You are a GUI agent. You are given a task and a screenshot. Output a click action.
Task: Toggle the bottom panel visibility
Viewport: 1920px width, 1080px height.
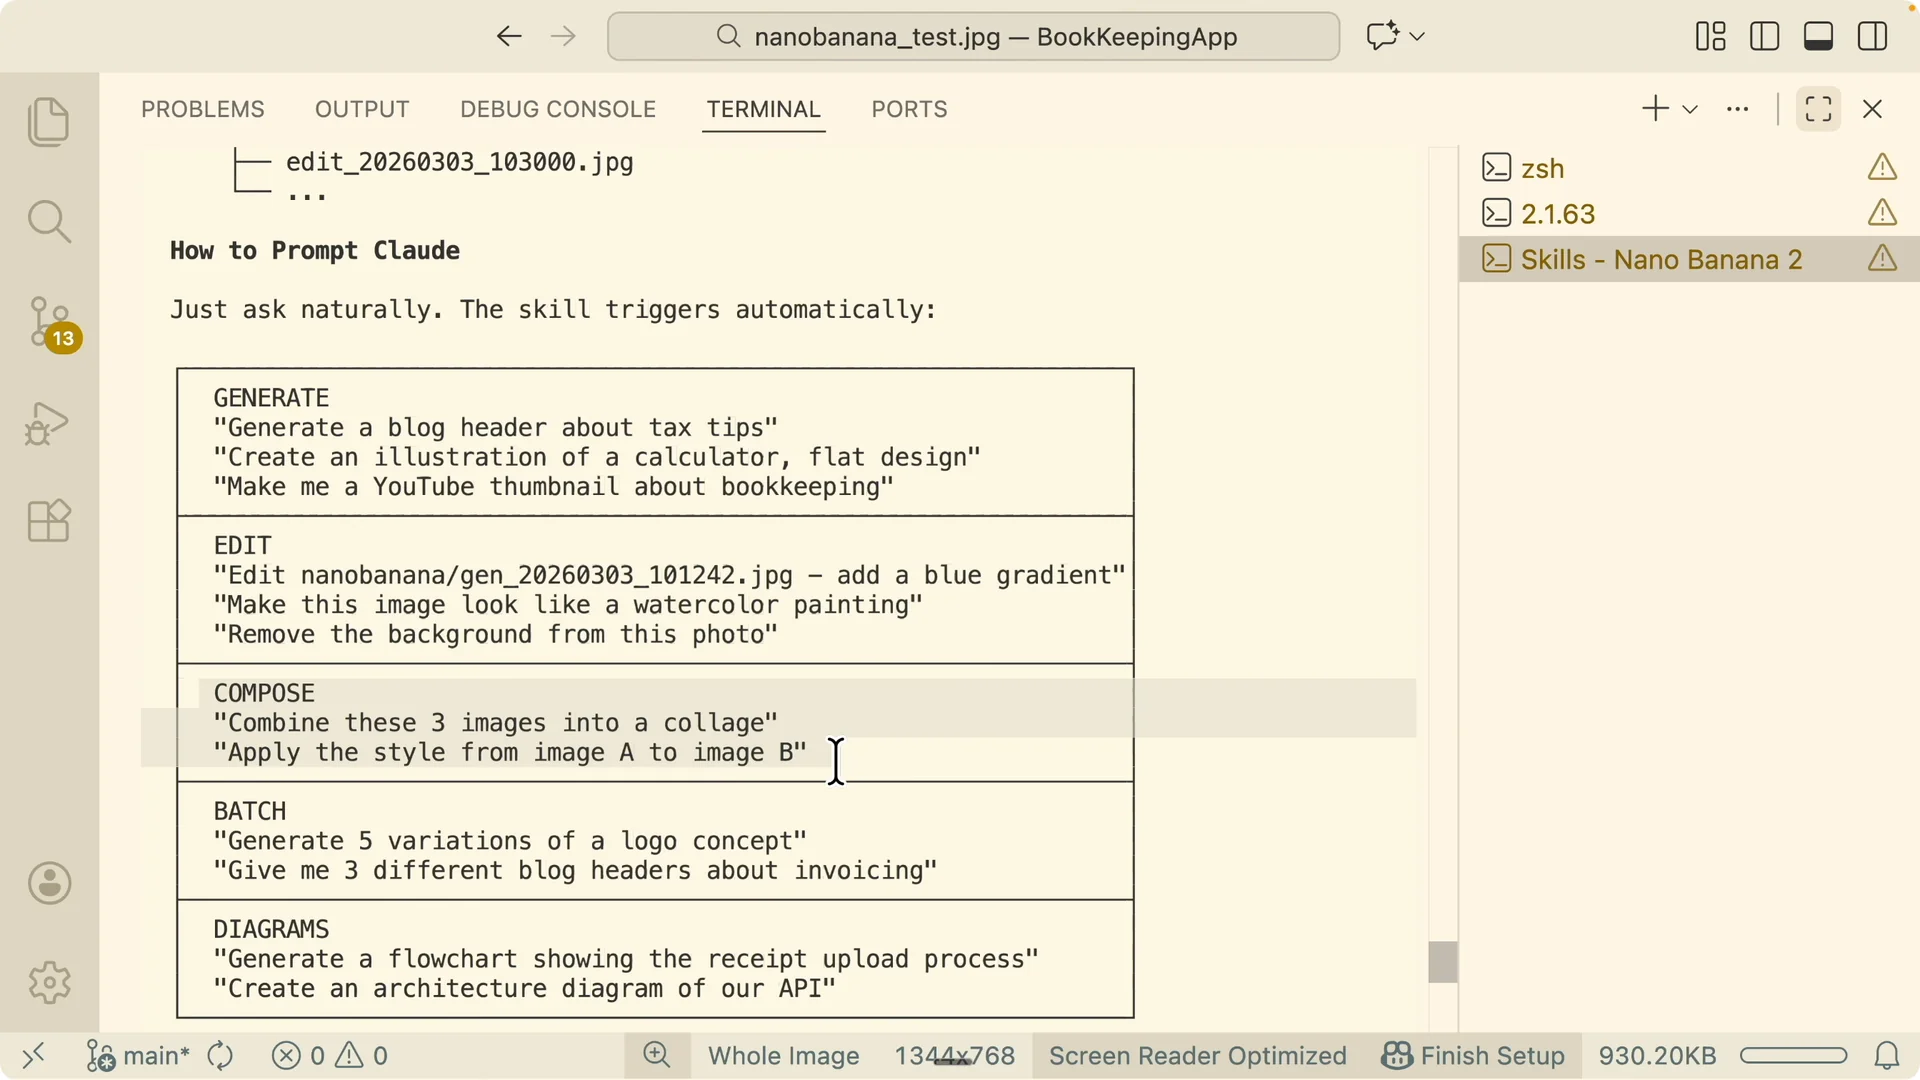[x=1819, y=37]
